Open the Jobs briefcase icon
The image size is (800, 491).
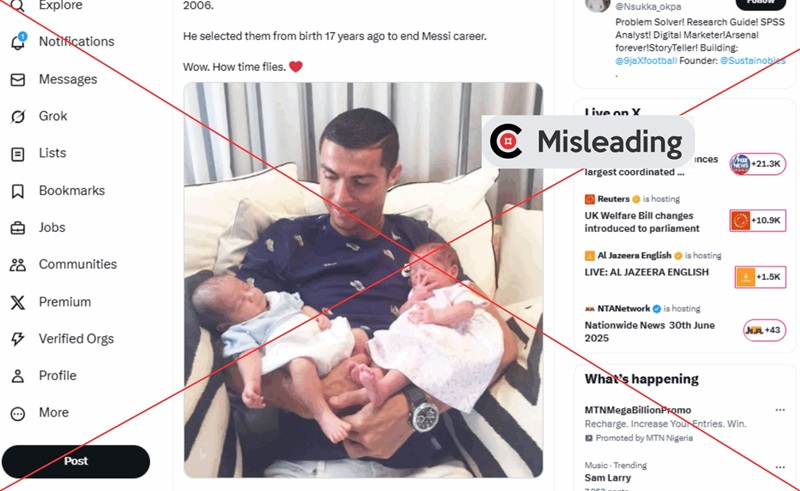[18, 228]
